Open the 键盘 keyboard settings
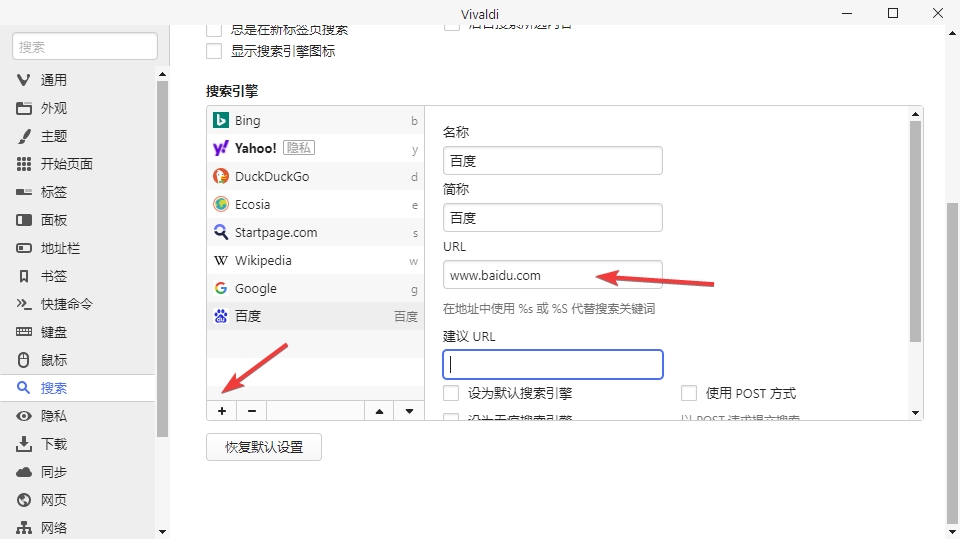This screenshot has width=960, height=539. pyautogui.click(x=78, y=332)
